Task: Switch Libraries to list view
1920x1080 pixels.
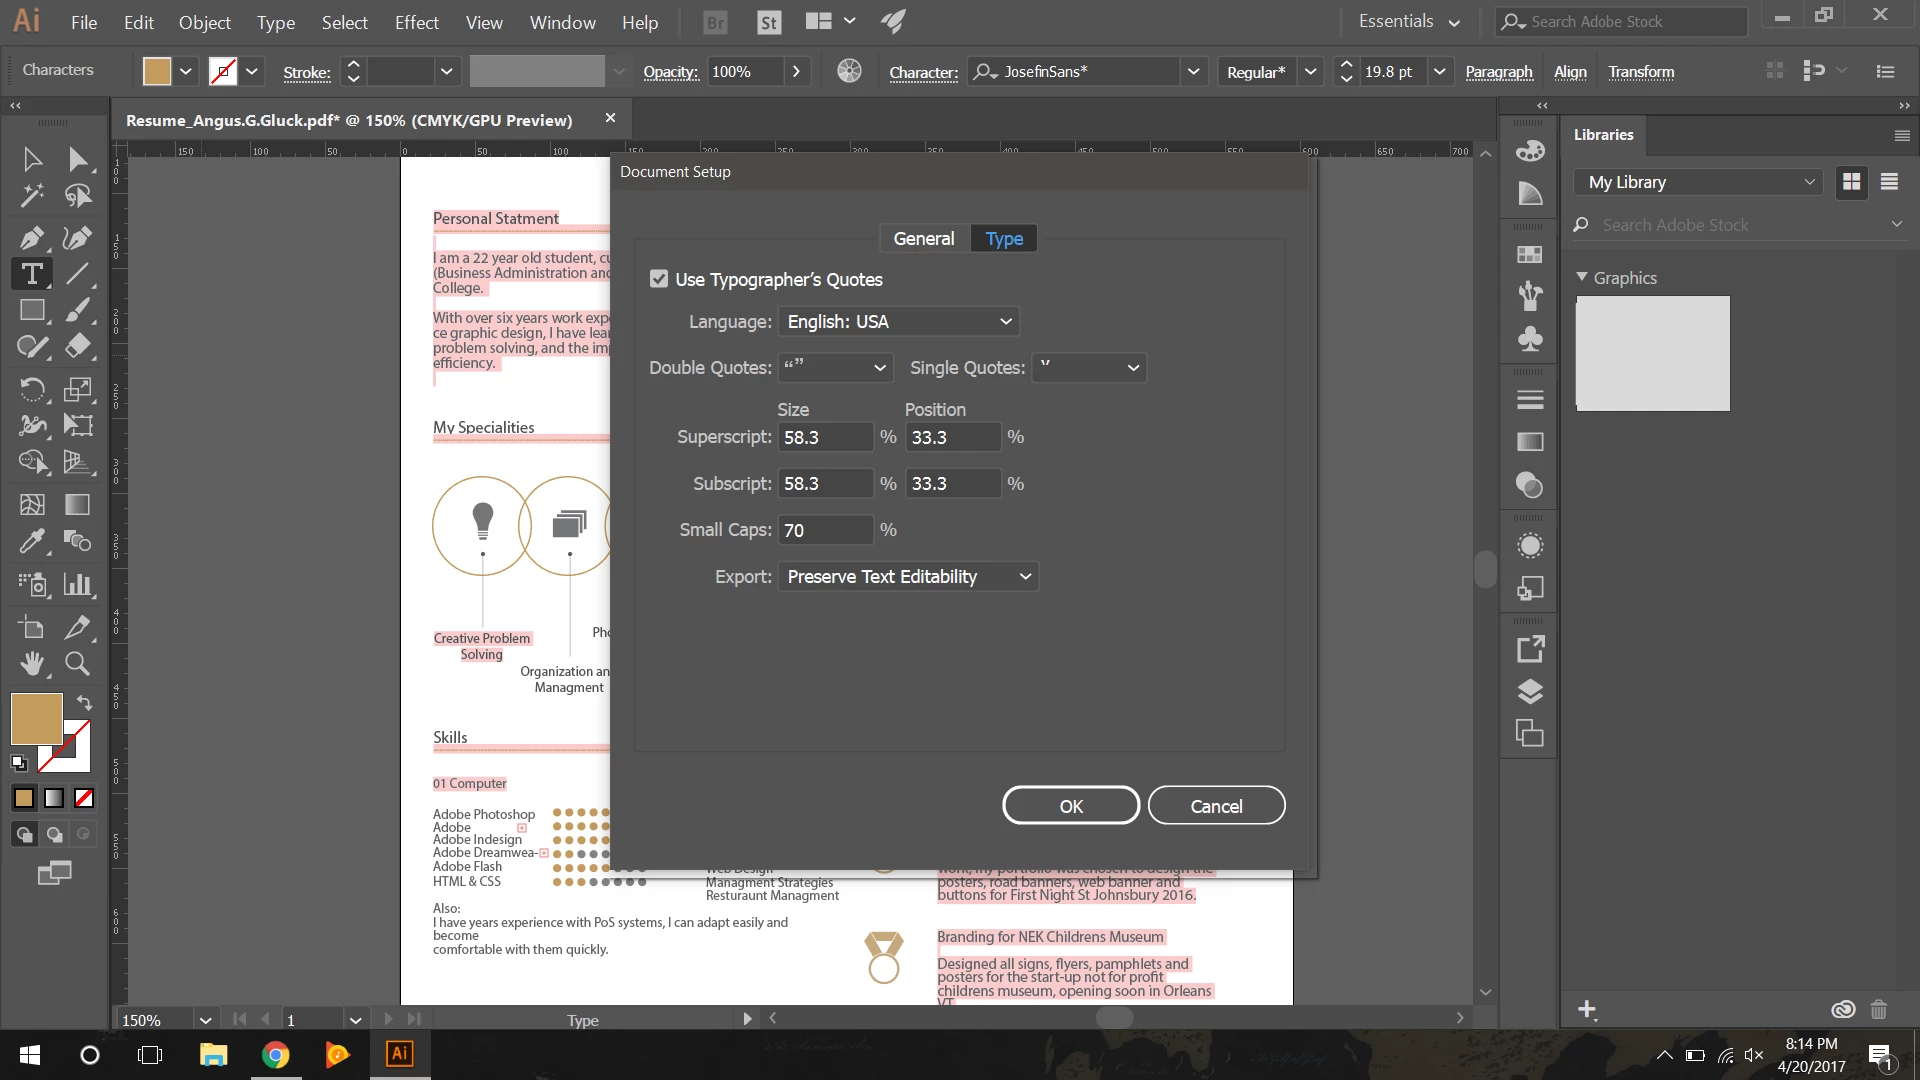Action: (1889, 182)
